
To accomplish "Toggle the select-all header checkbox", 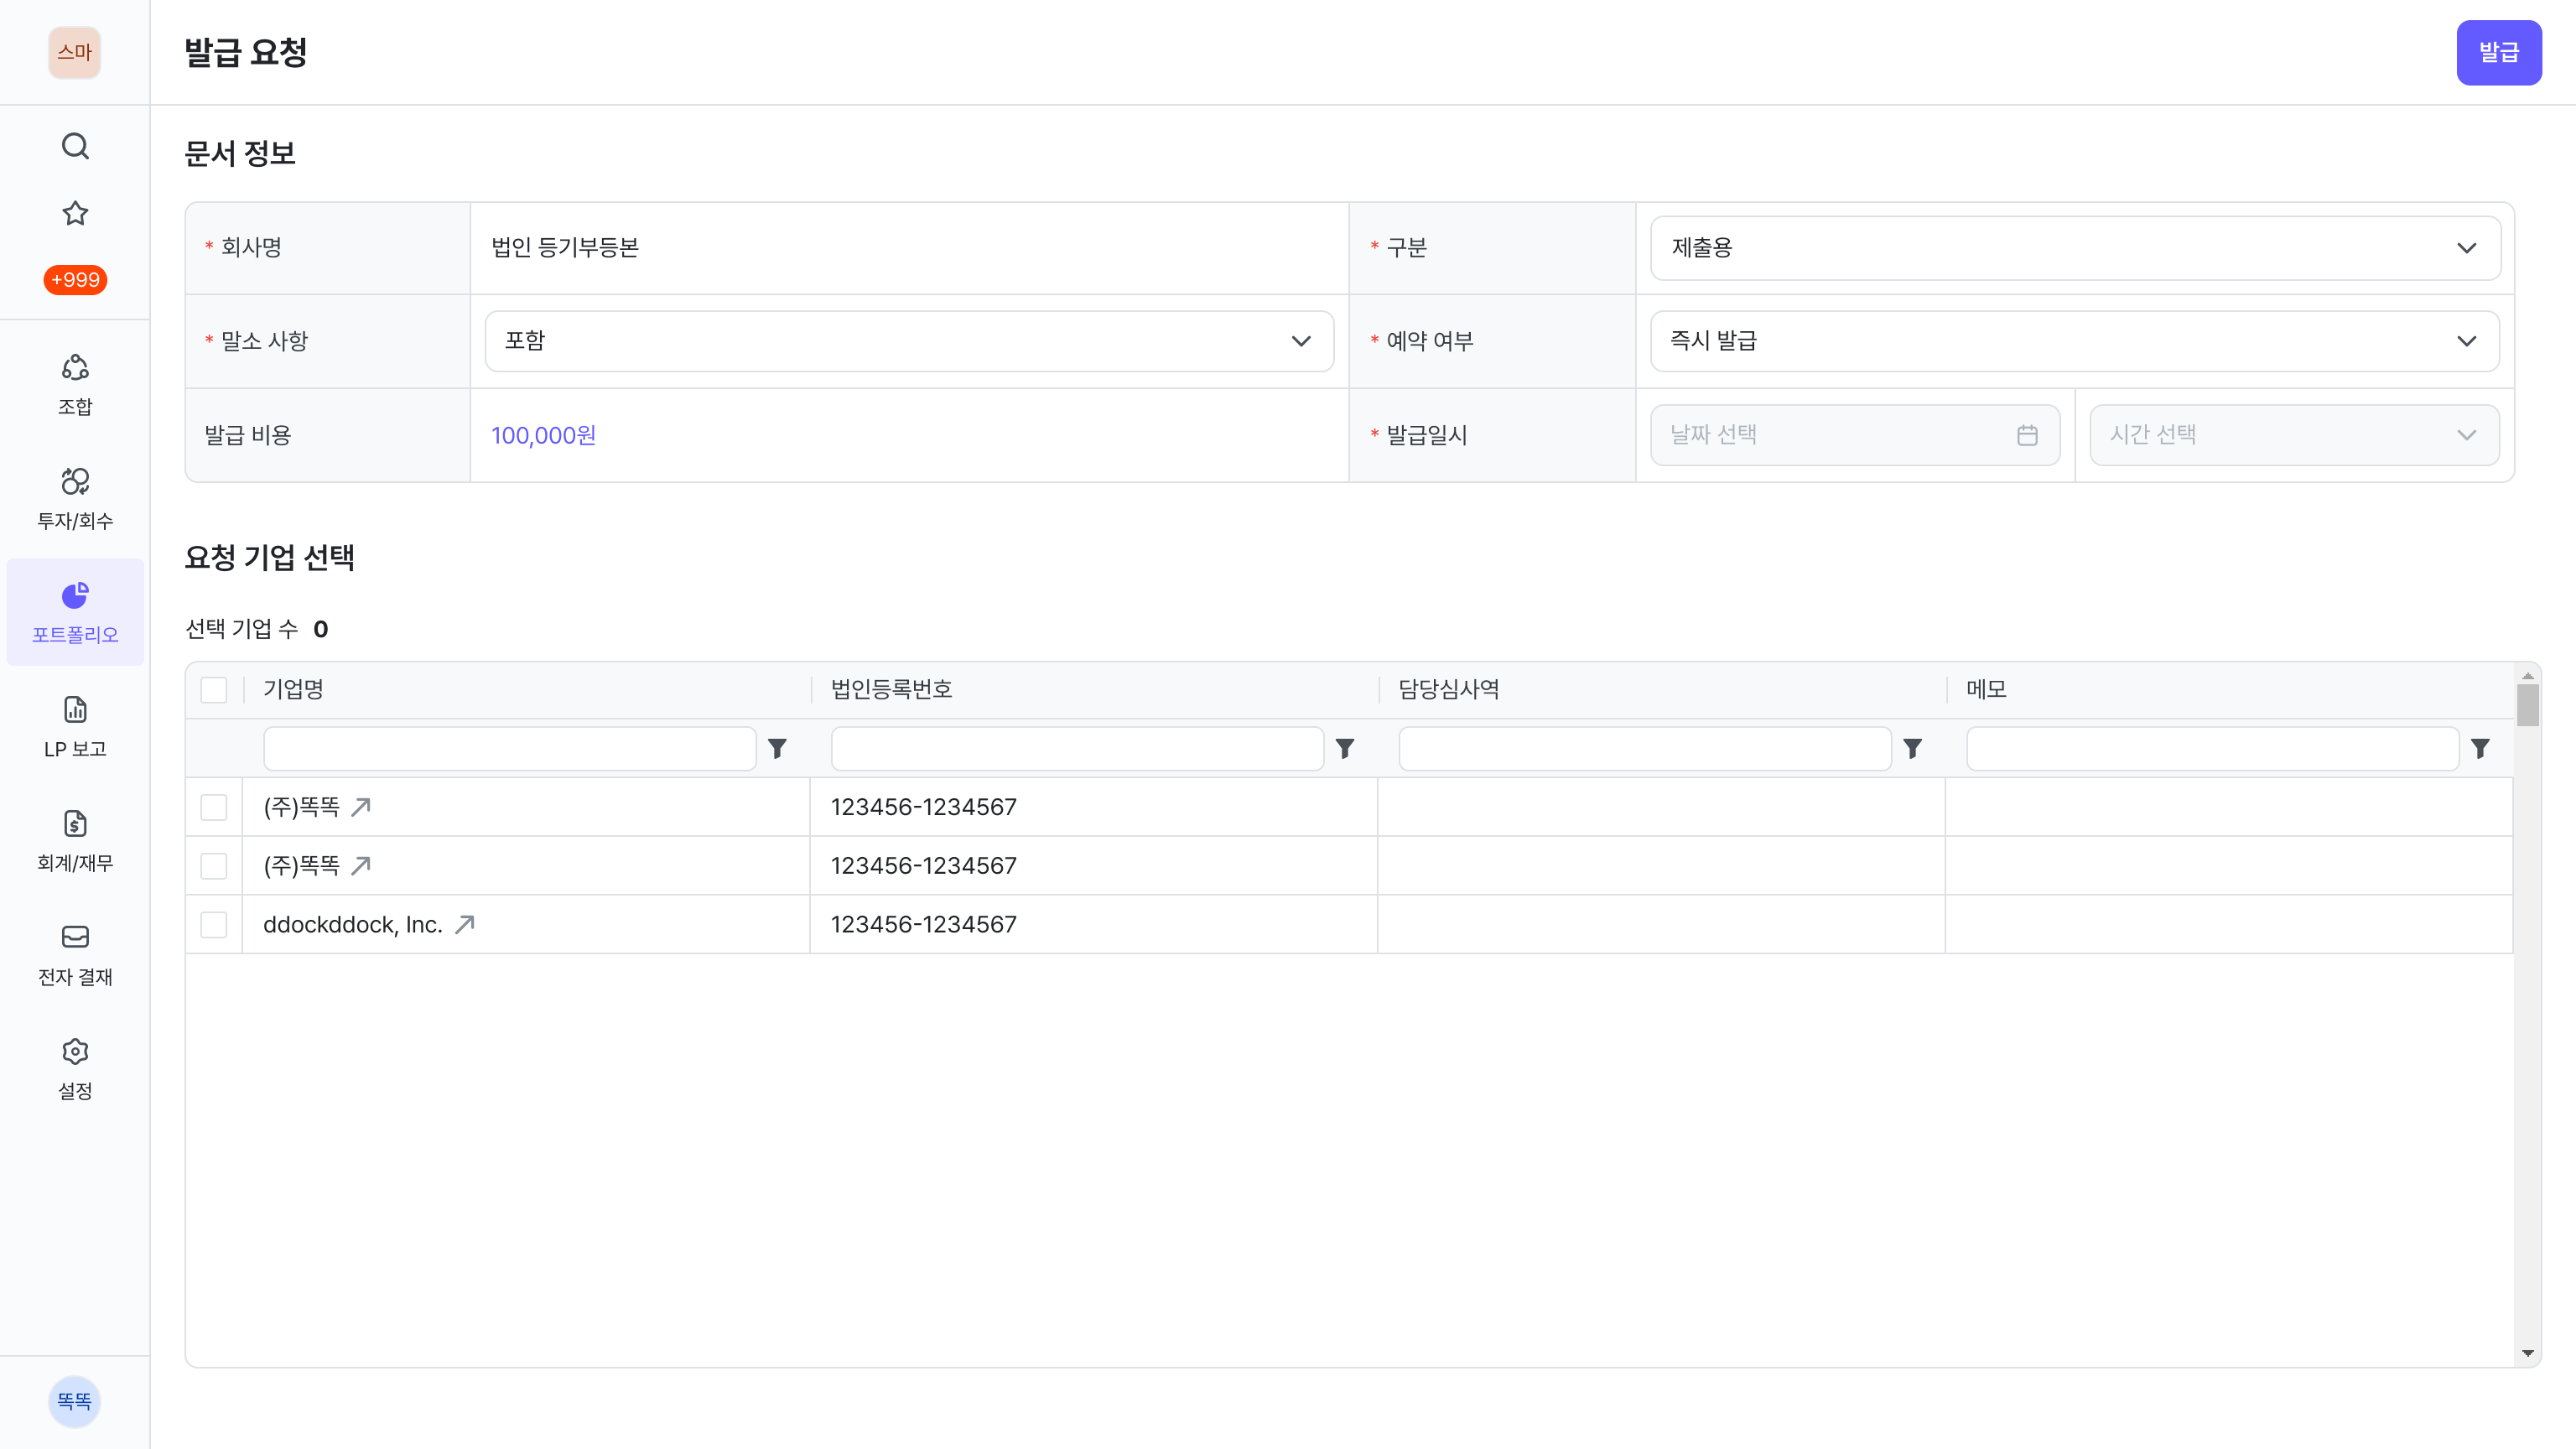I will click(214, 690).
